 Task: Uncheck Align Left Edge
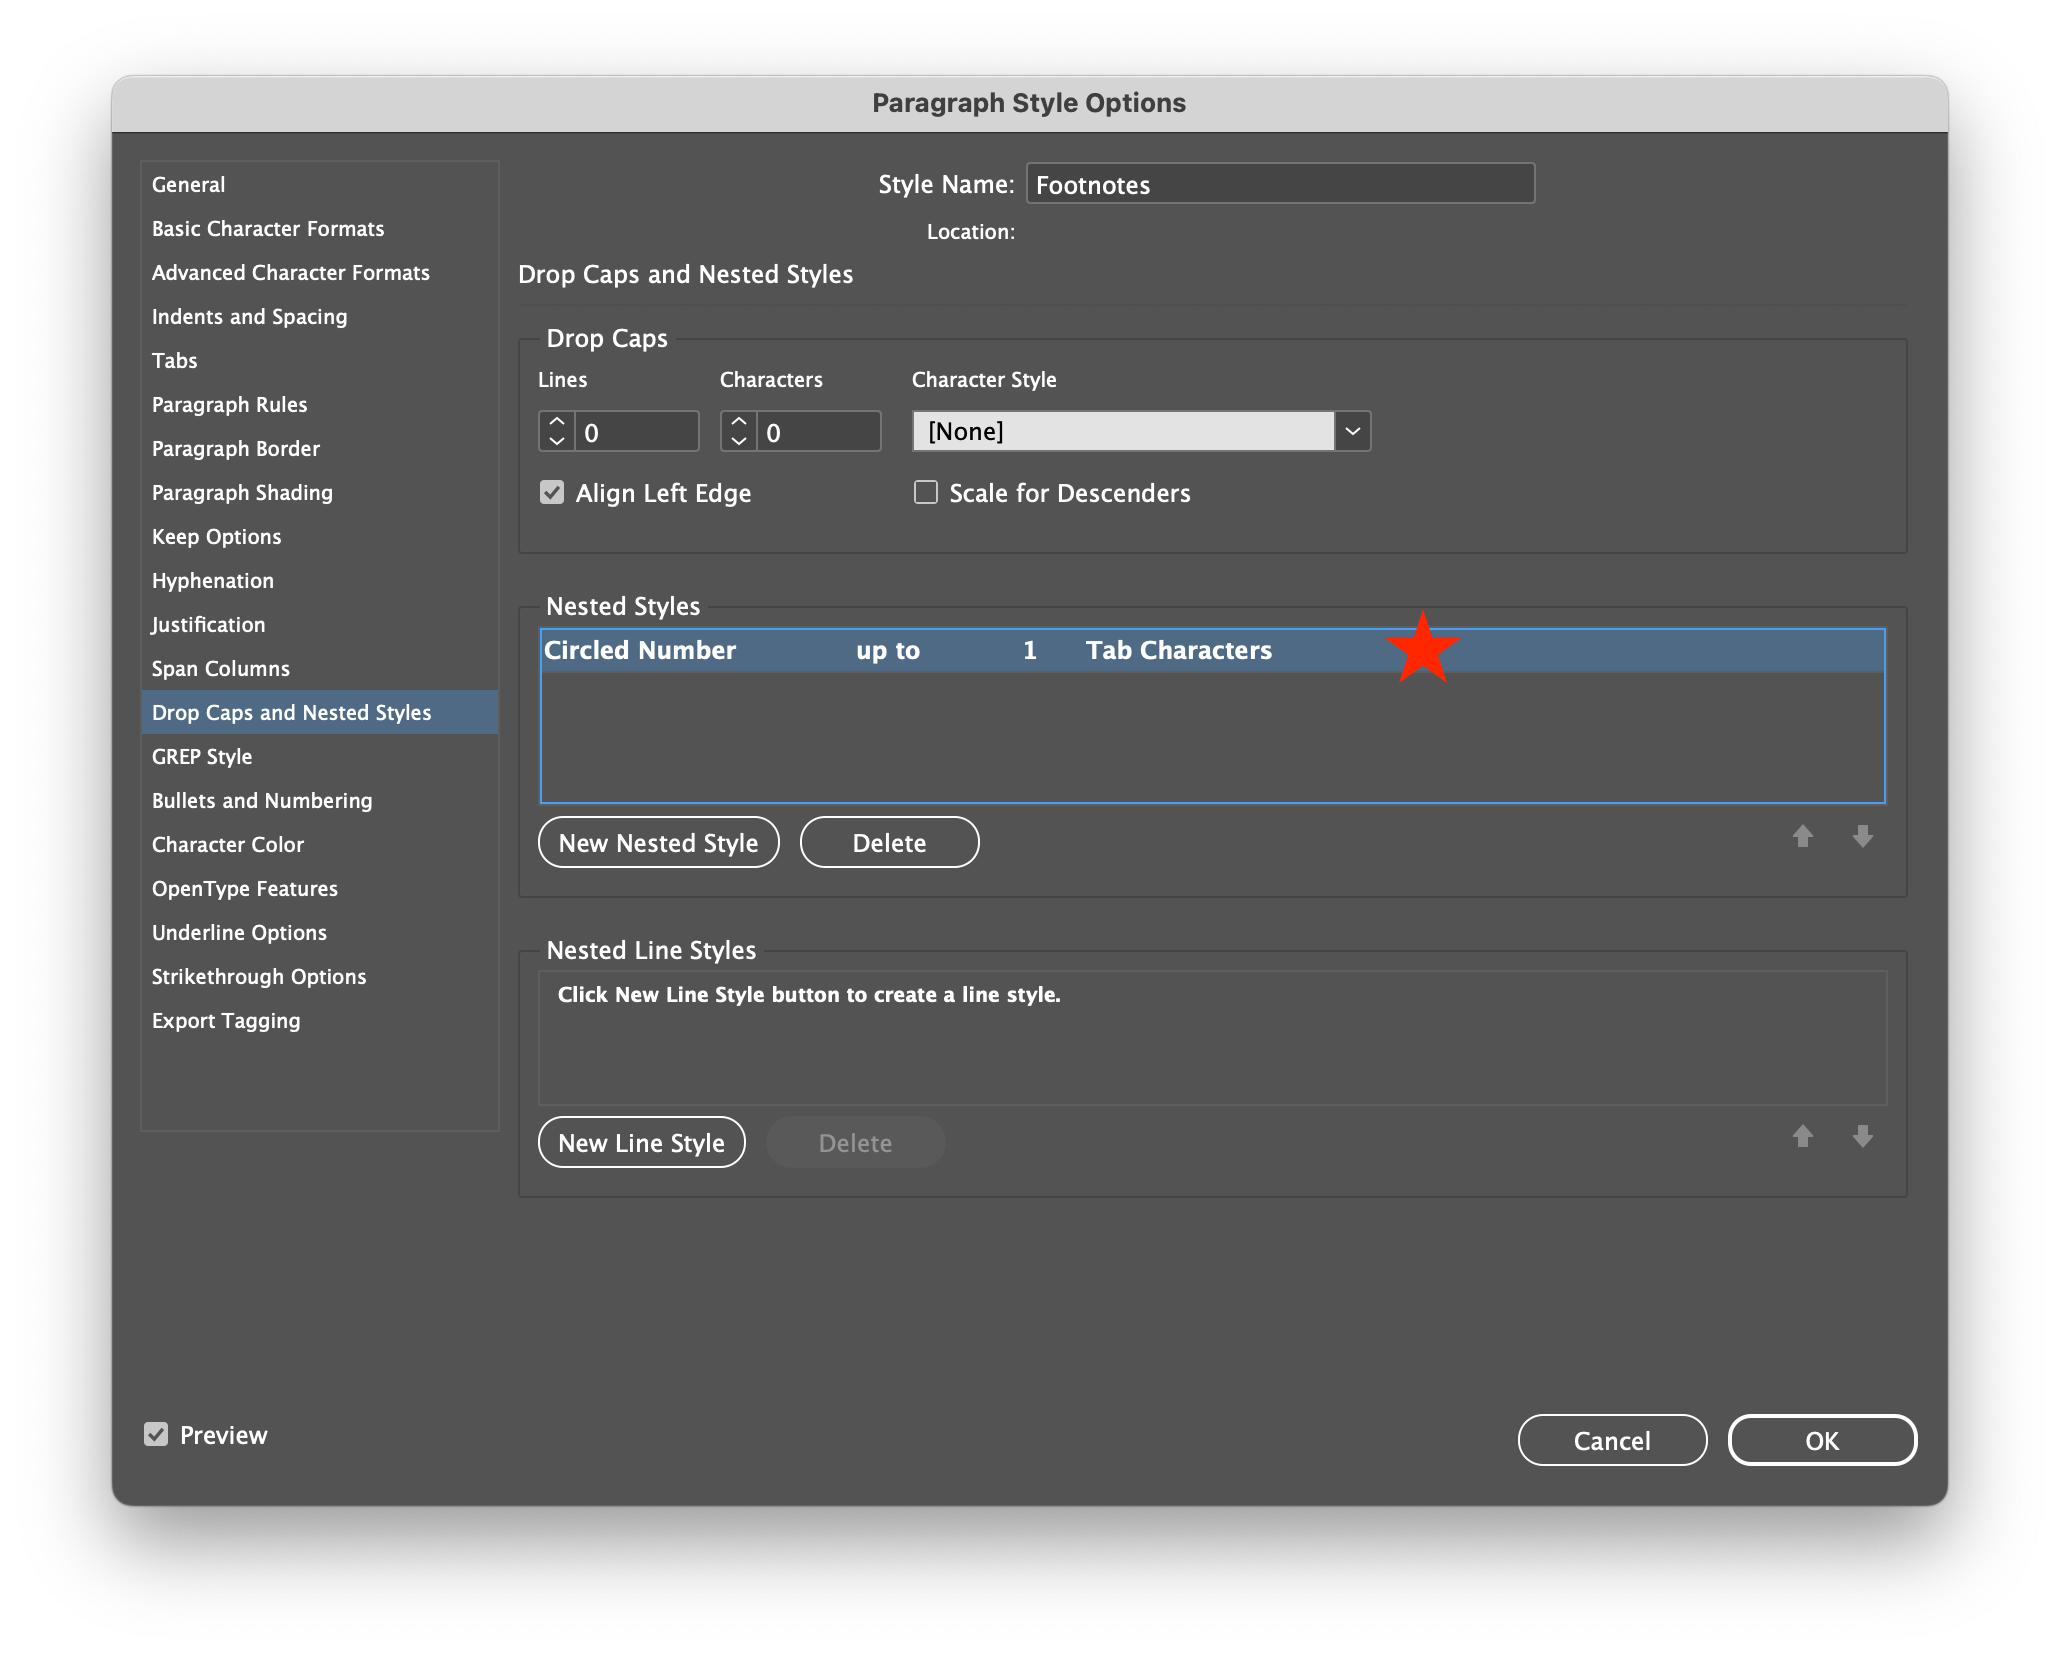pyautogui.click(x=553, y=492)
